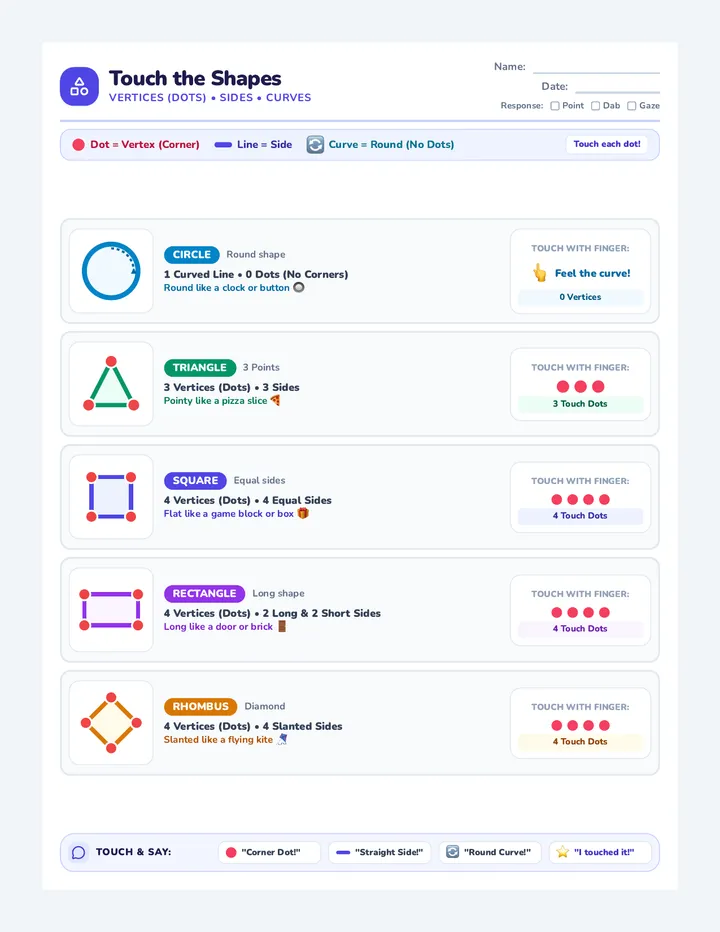Click the Touch each dot! button
Image resolution: width=720 pixels, height=932 pixels.
point(606,144)
